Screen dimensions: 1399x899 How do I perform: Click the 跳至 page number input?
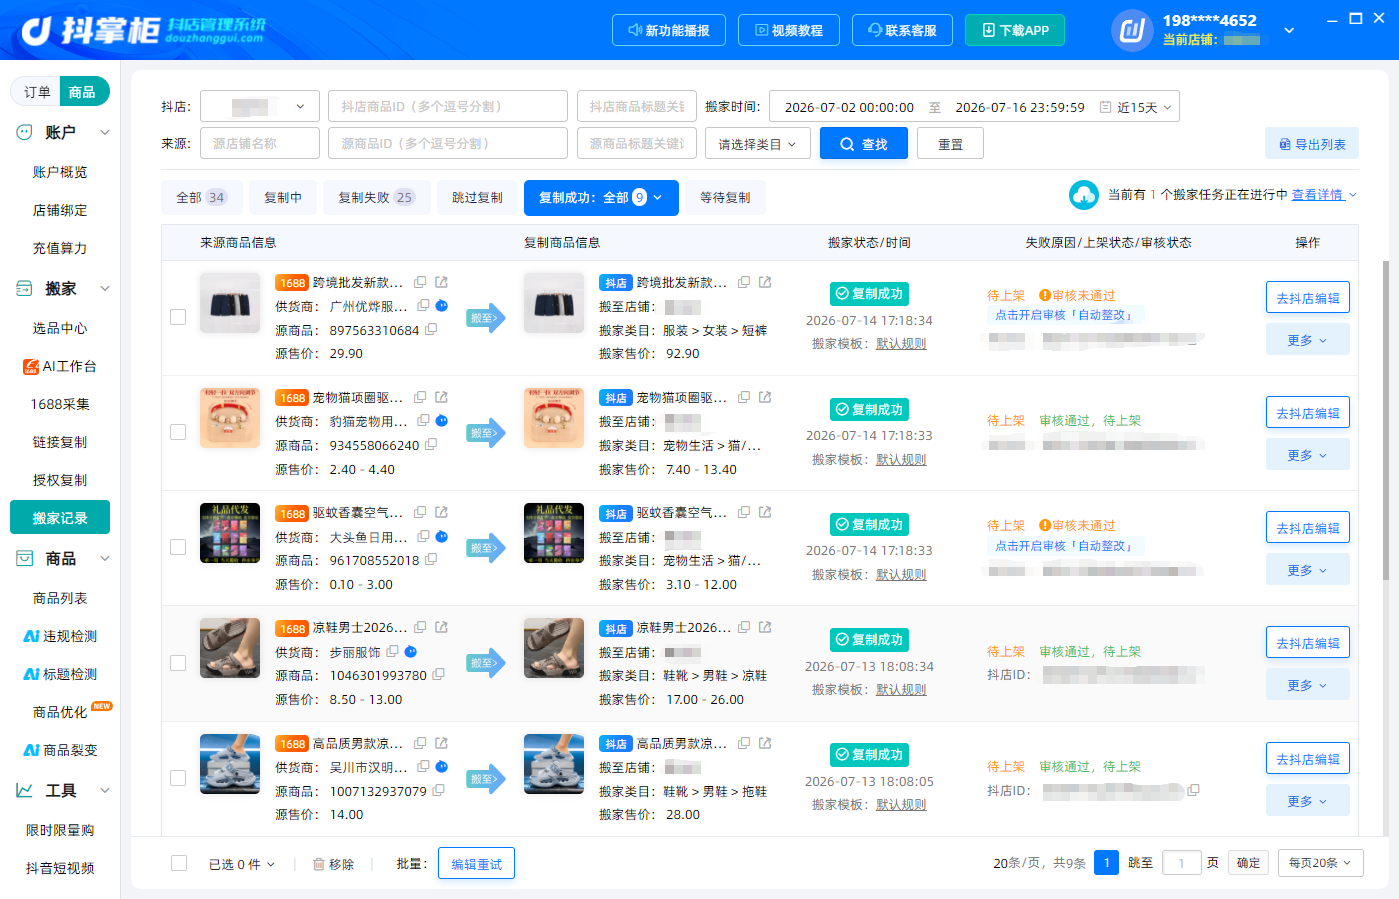coord(1181,863)
